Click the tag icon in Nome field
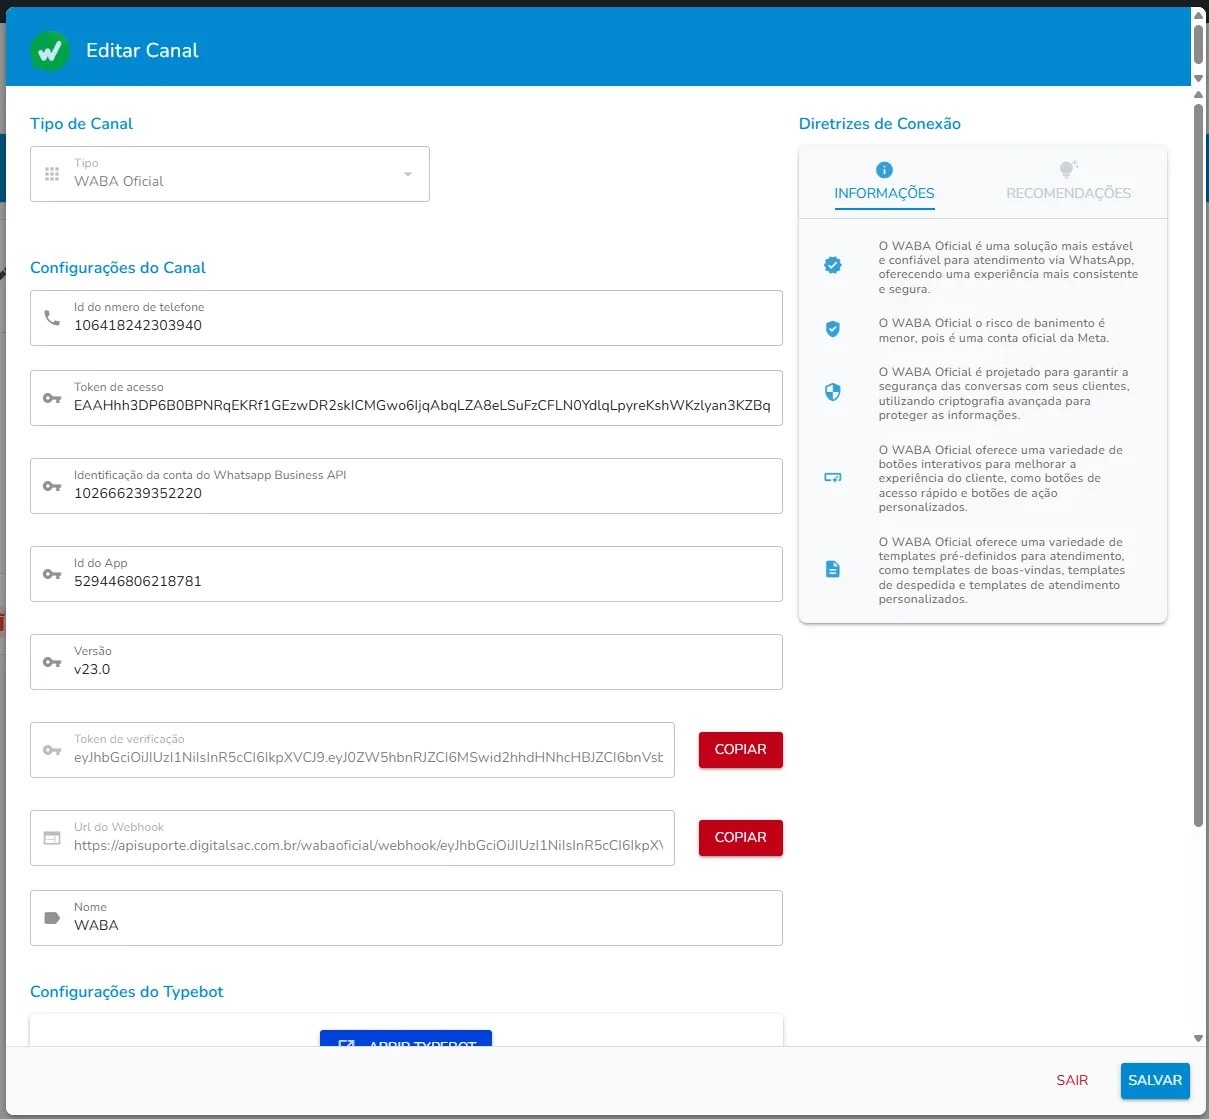1209x1119 pixels. click(52, 918)
